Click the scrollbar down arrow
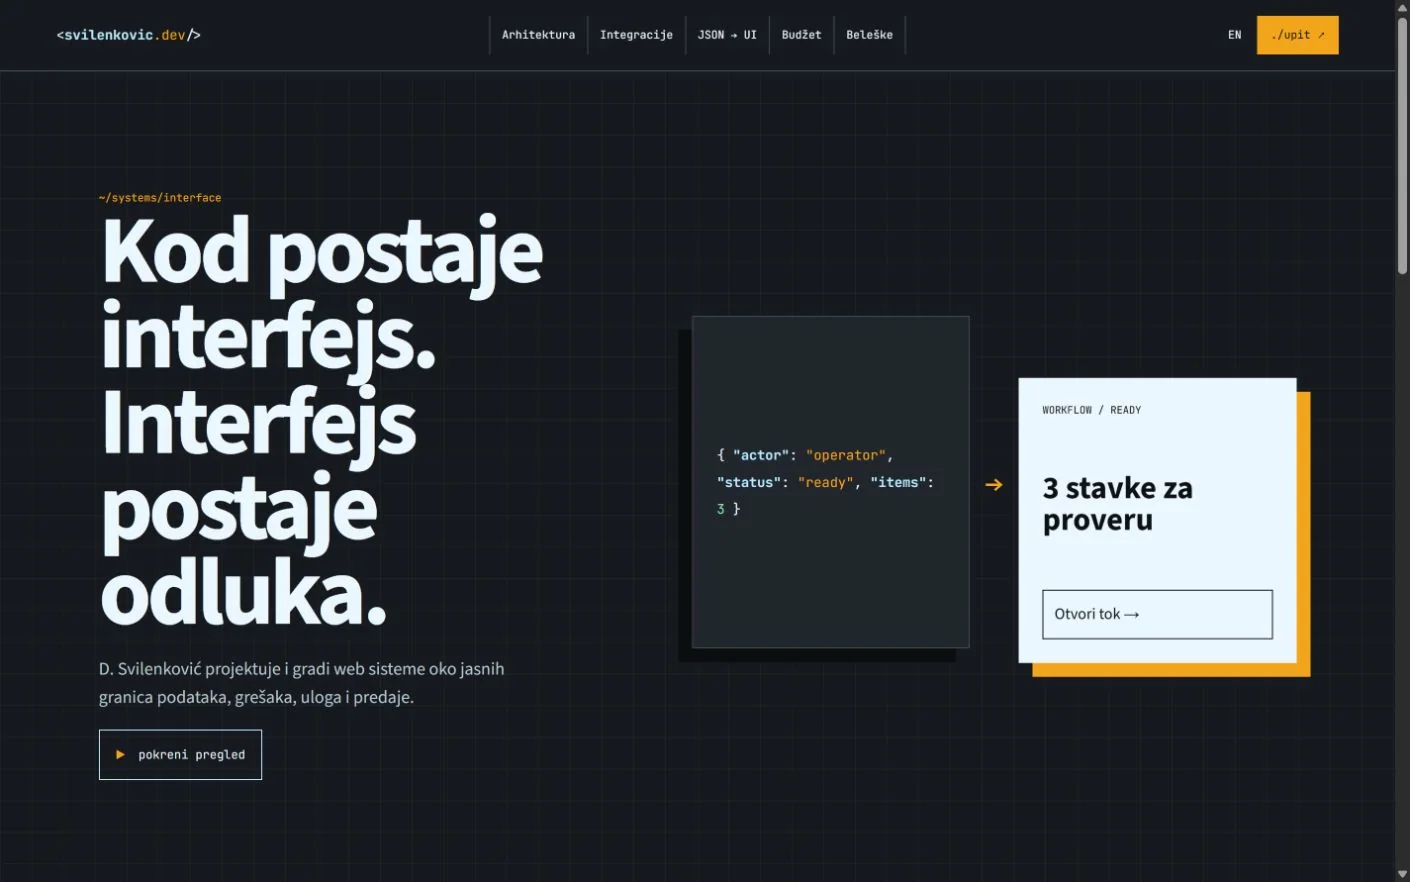The height and width of the screenshot is (882, 1410). point(1402,874)
